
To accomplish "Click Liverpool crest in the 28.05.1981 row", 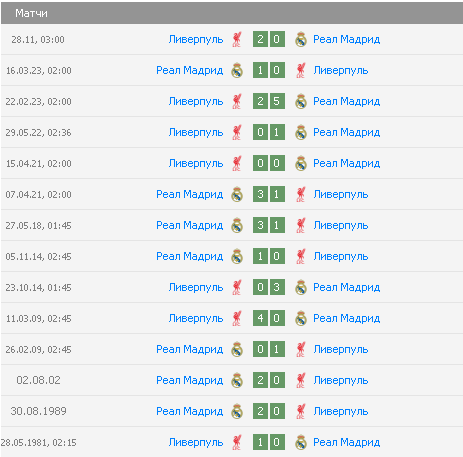I will [237, 442].
